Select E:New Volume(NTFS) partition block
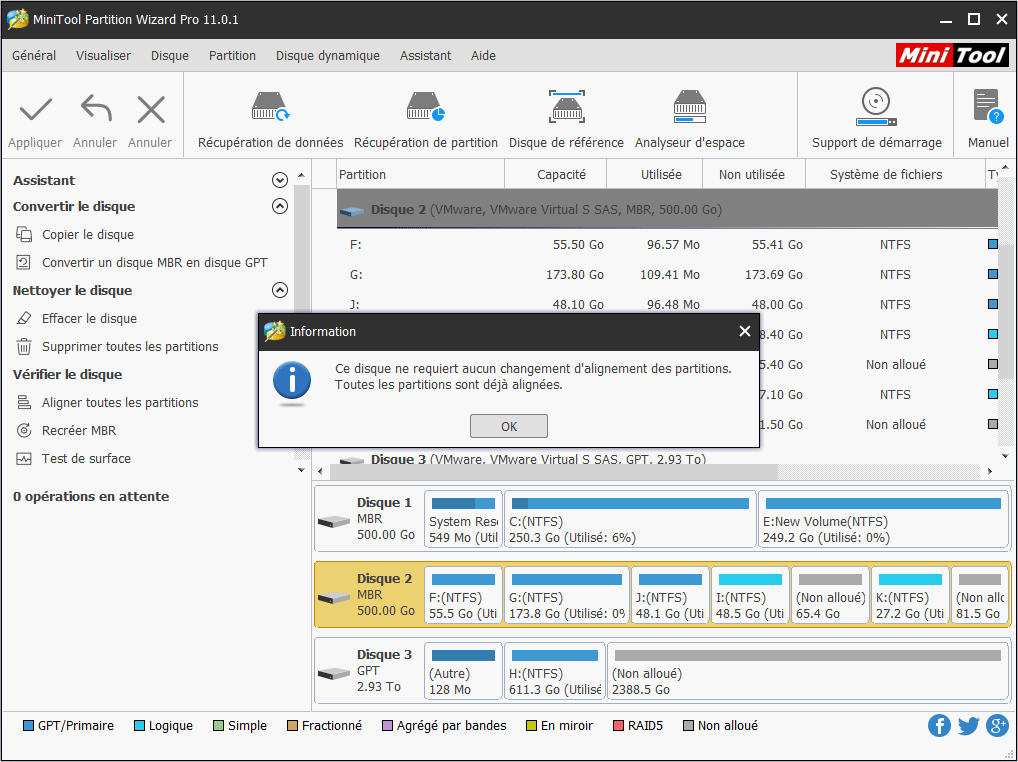Viewport: 1018px width, 762px height. coord(883,521)
